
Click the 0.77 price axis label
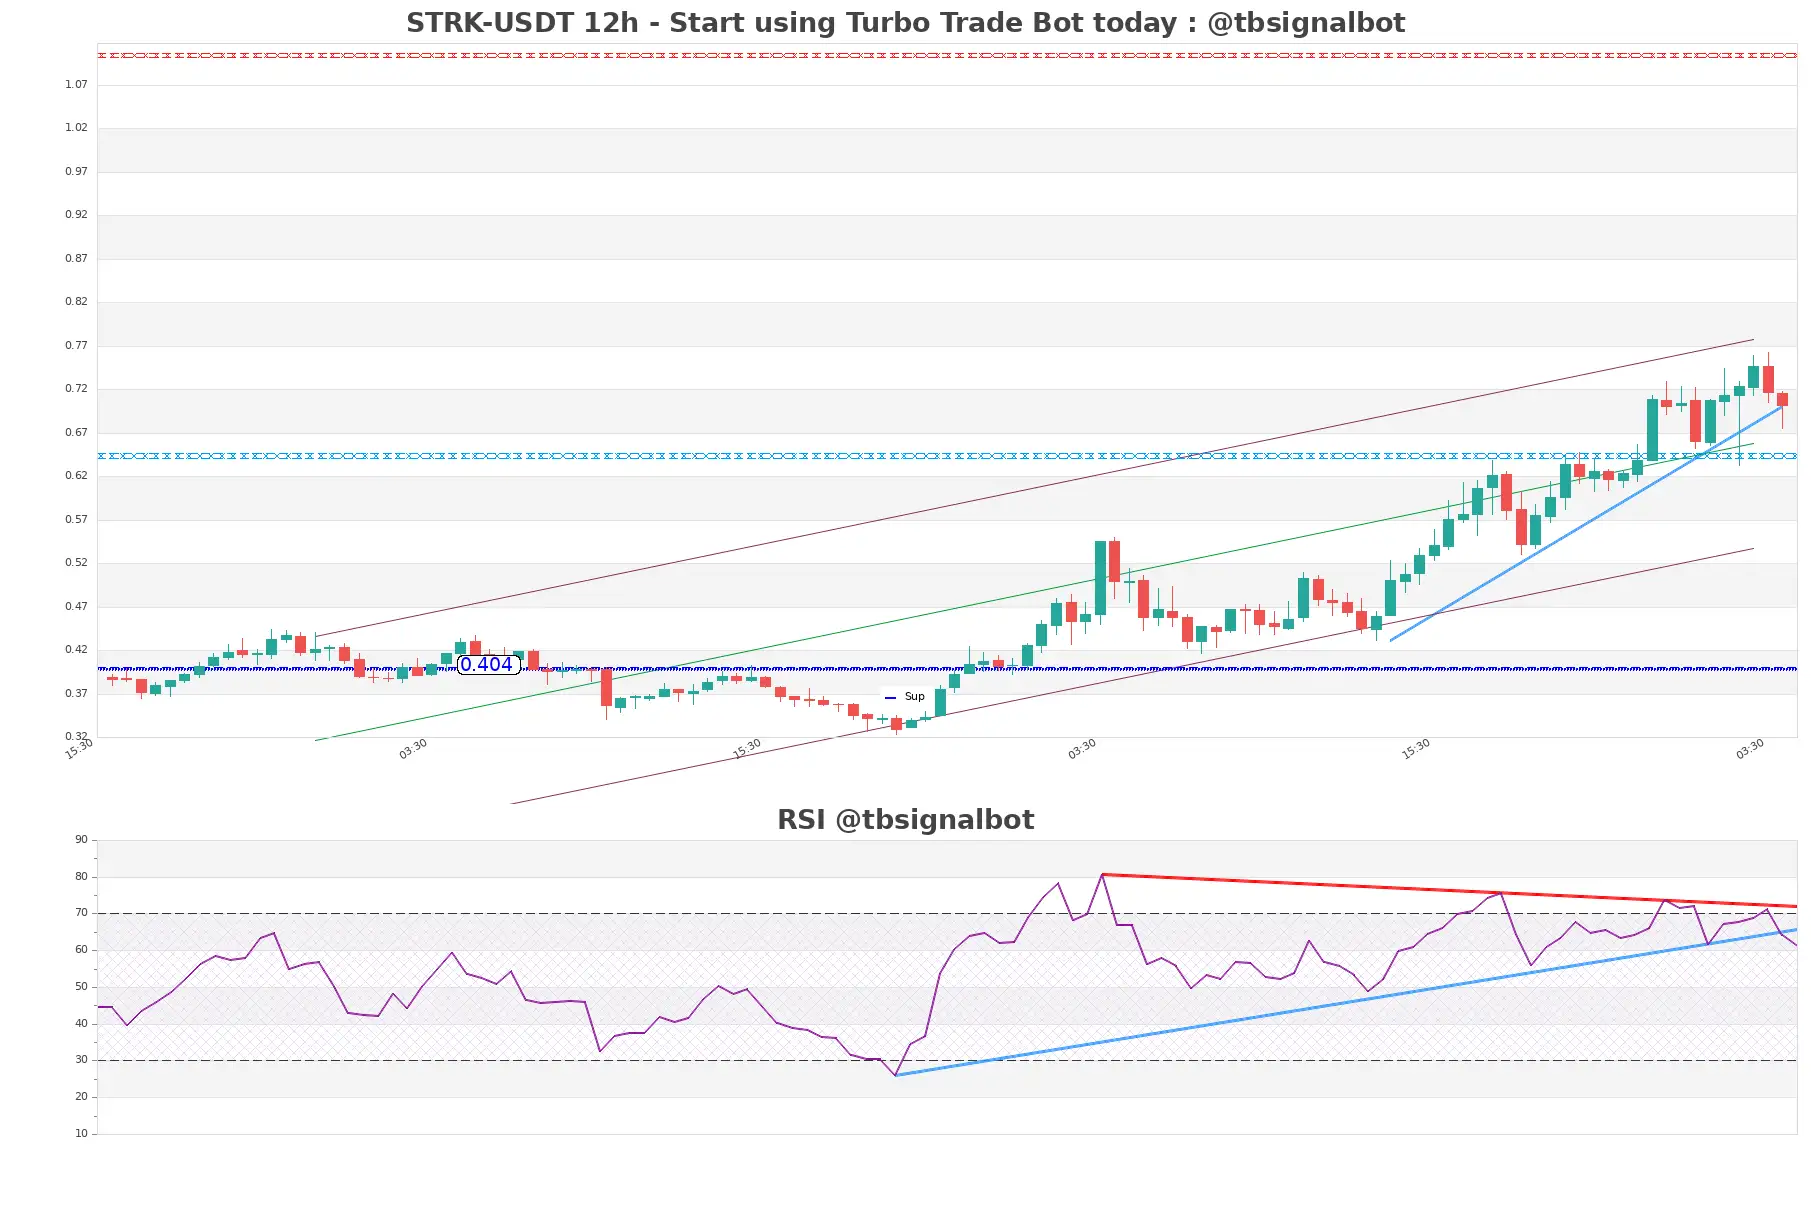click(x=76, y=346)
